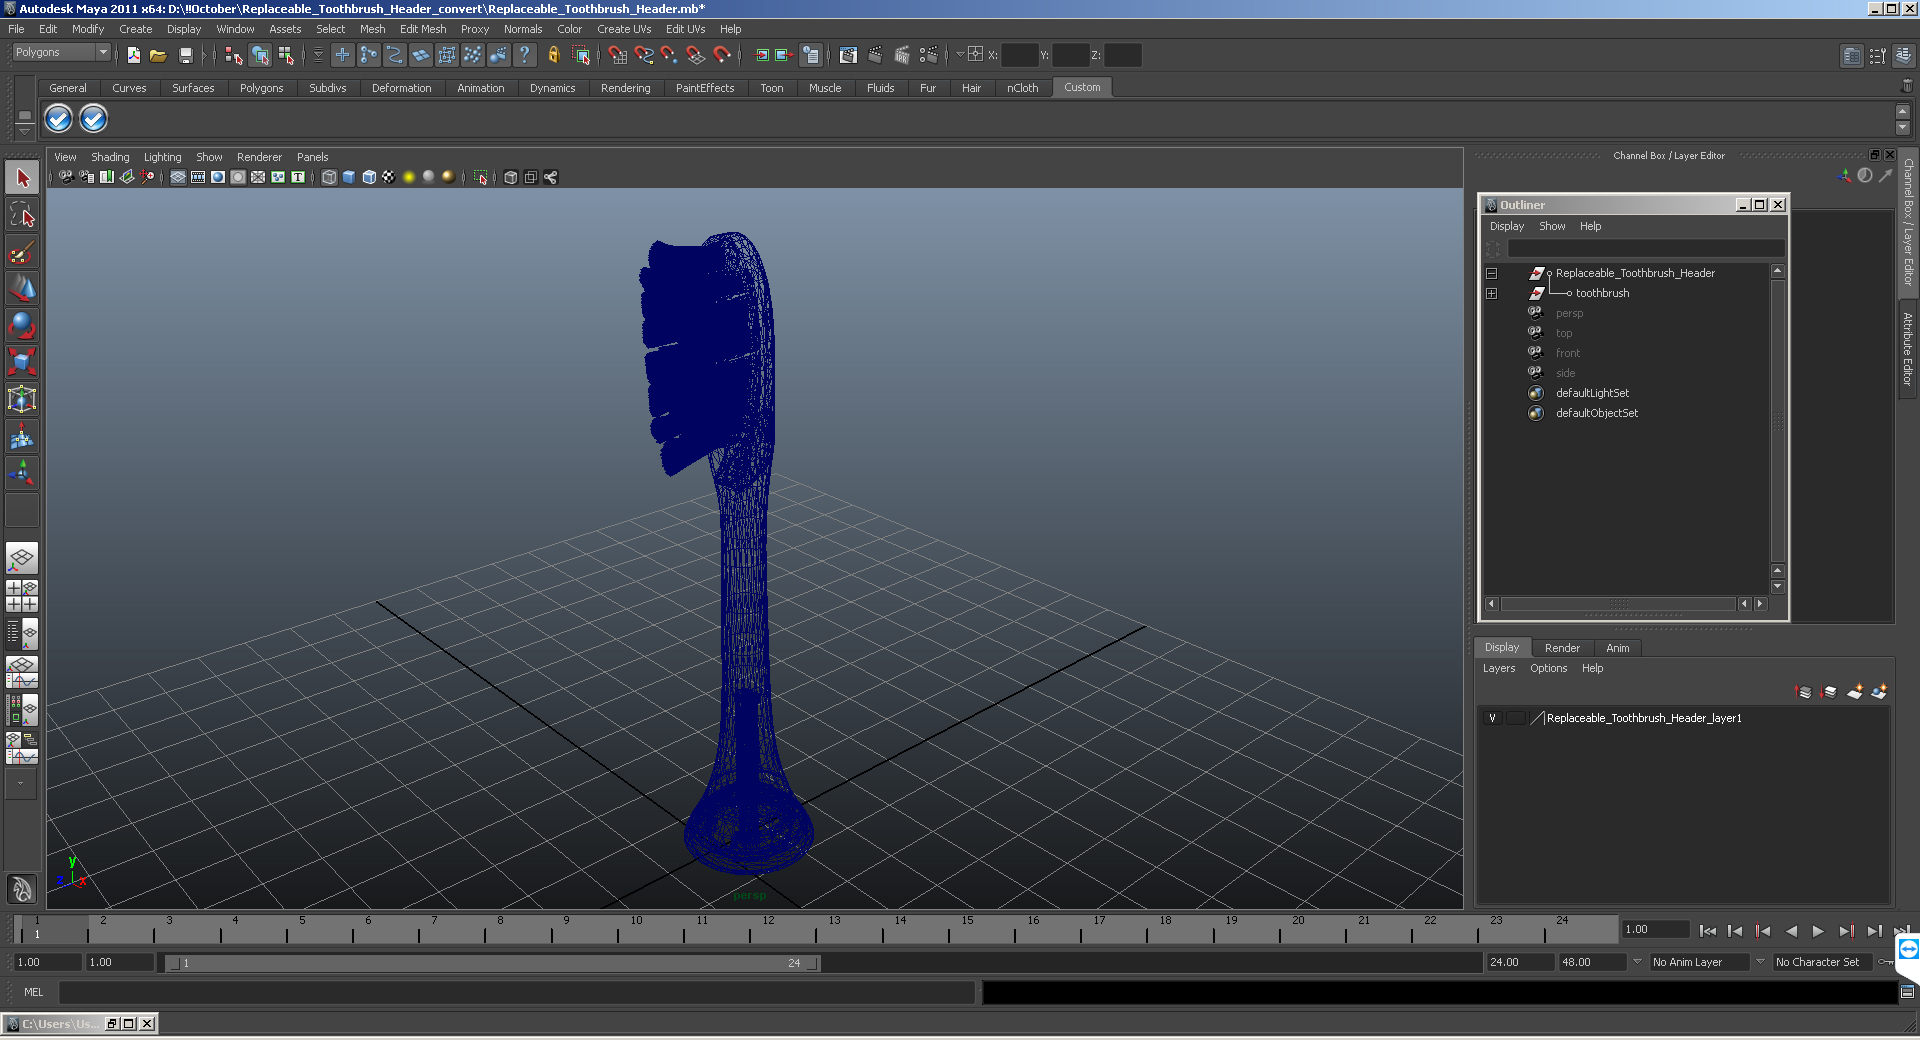Click the MEL command line input field

(516, 992)
